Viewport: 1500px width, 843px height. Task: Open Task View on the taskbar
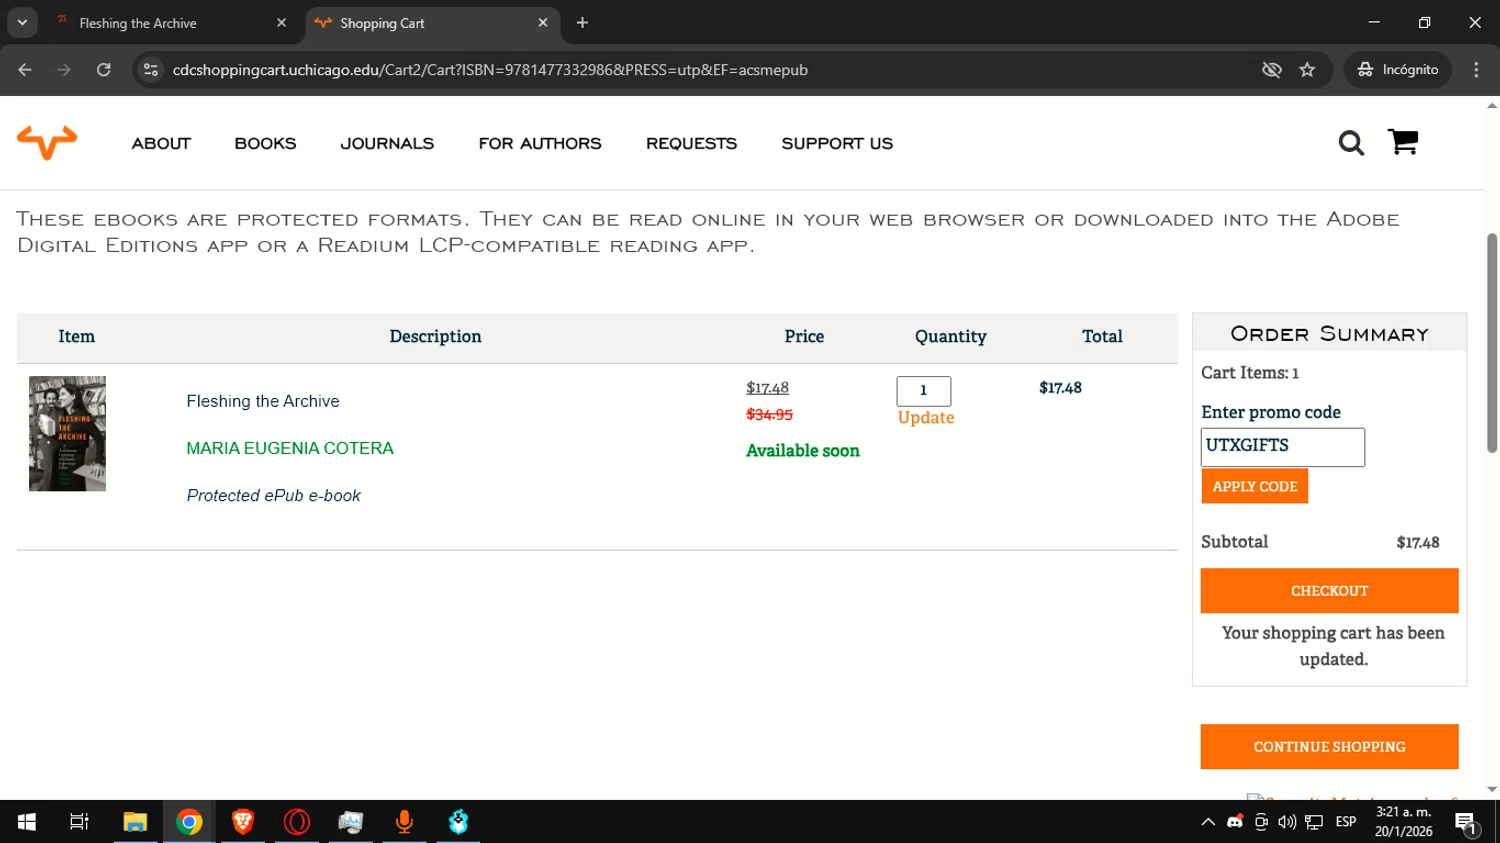coord(79,822)
